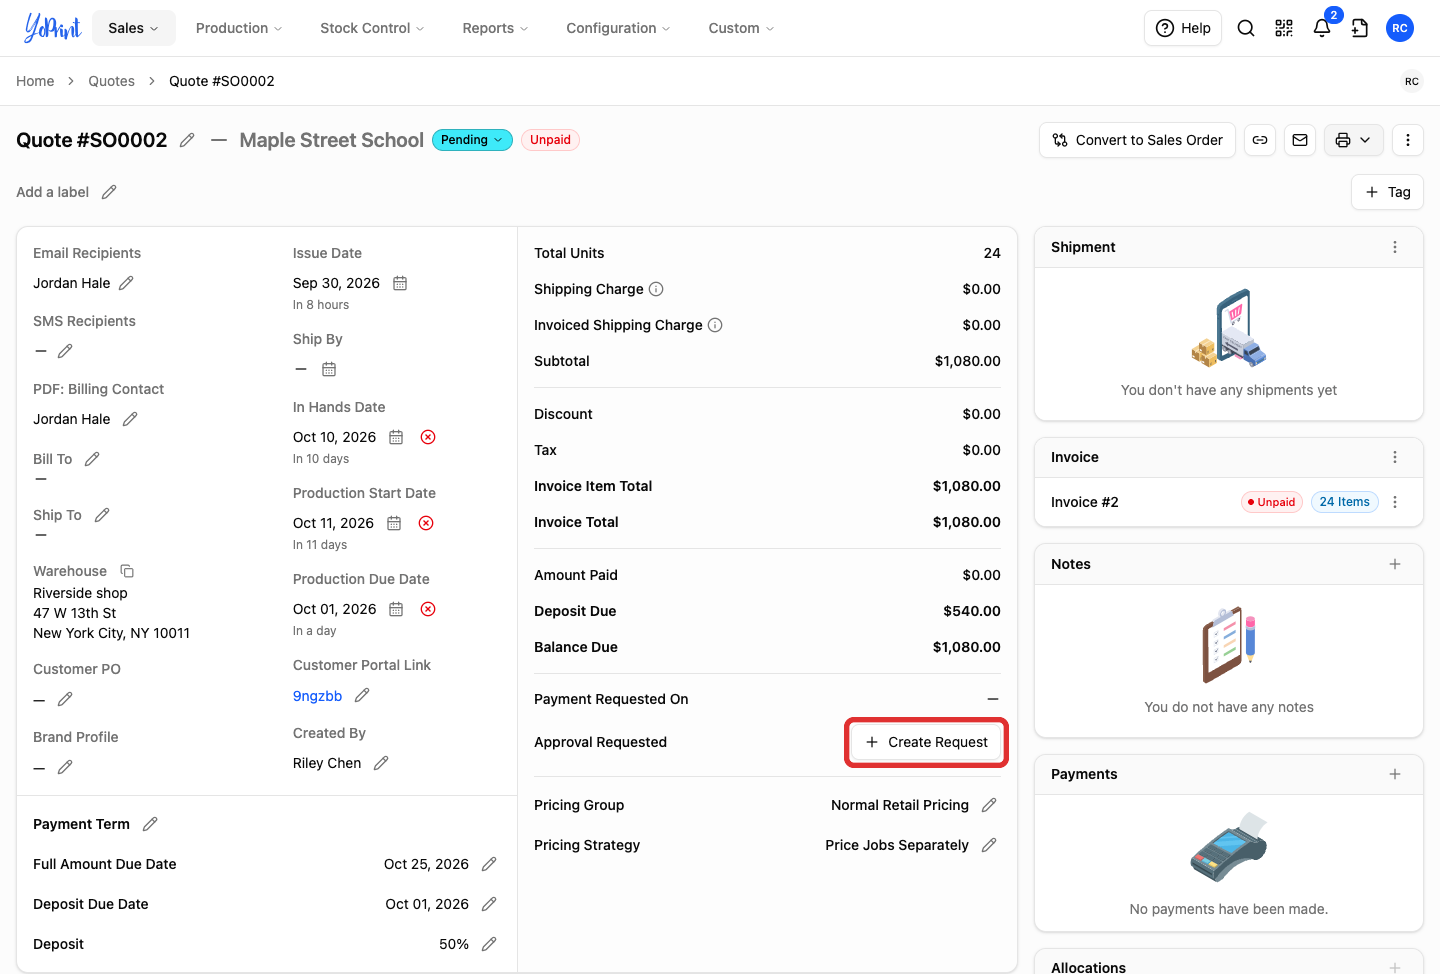
Task: Email the quote envelope icon
Action: [1300, 140]
